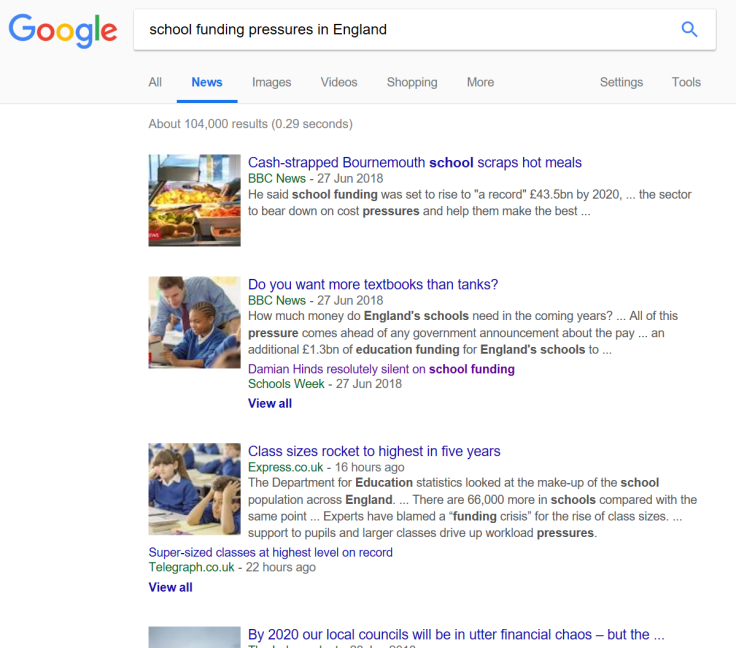Image resolution: width=736 pixels, height=648 pixels.
Task: Click the 'About 104,000 results' text
Action: point(250,124)
